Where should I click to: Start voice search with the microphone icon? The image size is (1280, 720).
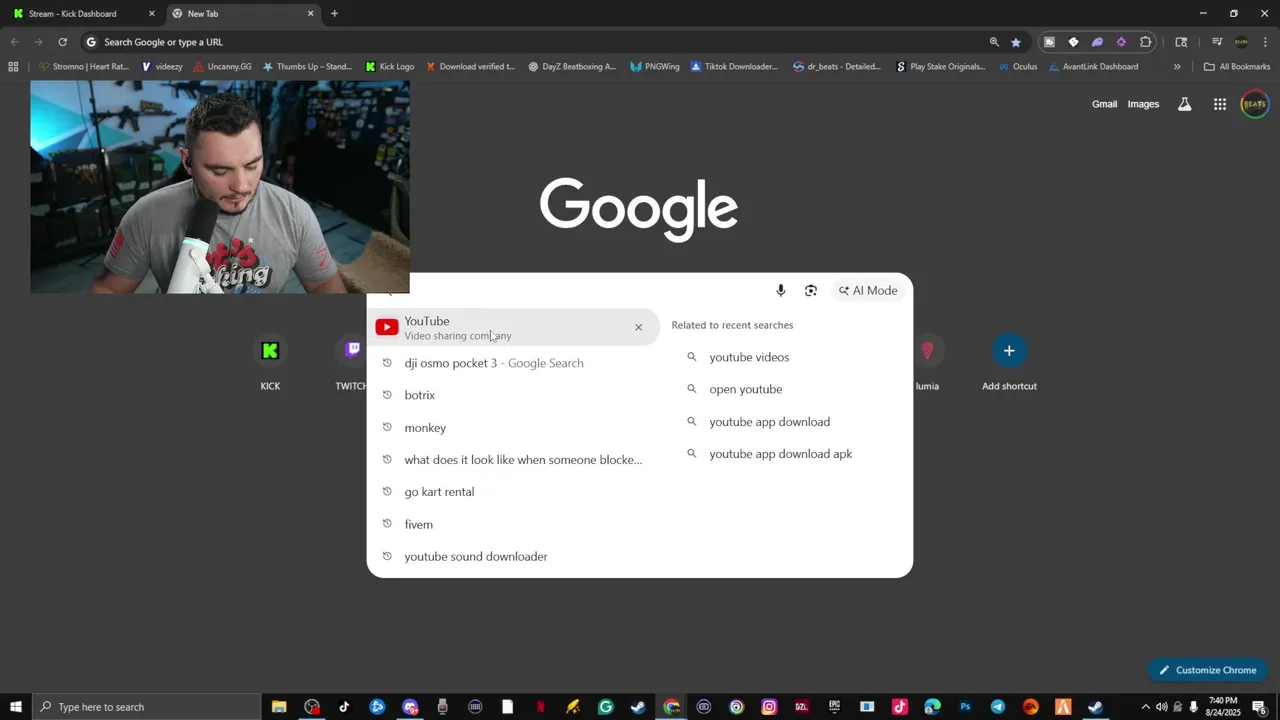click(x=781, y=290)
